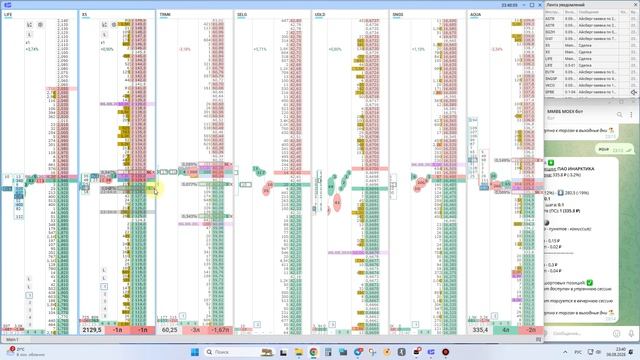Select the SNGS order book header
Image resolution: width=640 pixels, height=360 pixels.
click(398, 14)
